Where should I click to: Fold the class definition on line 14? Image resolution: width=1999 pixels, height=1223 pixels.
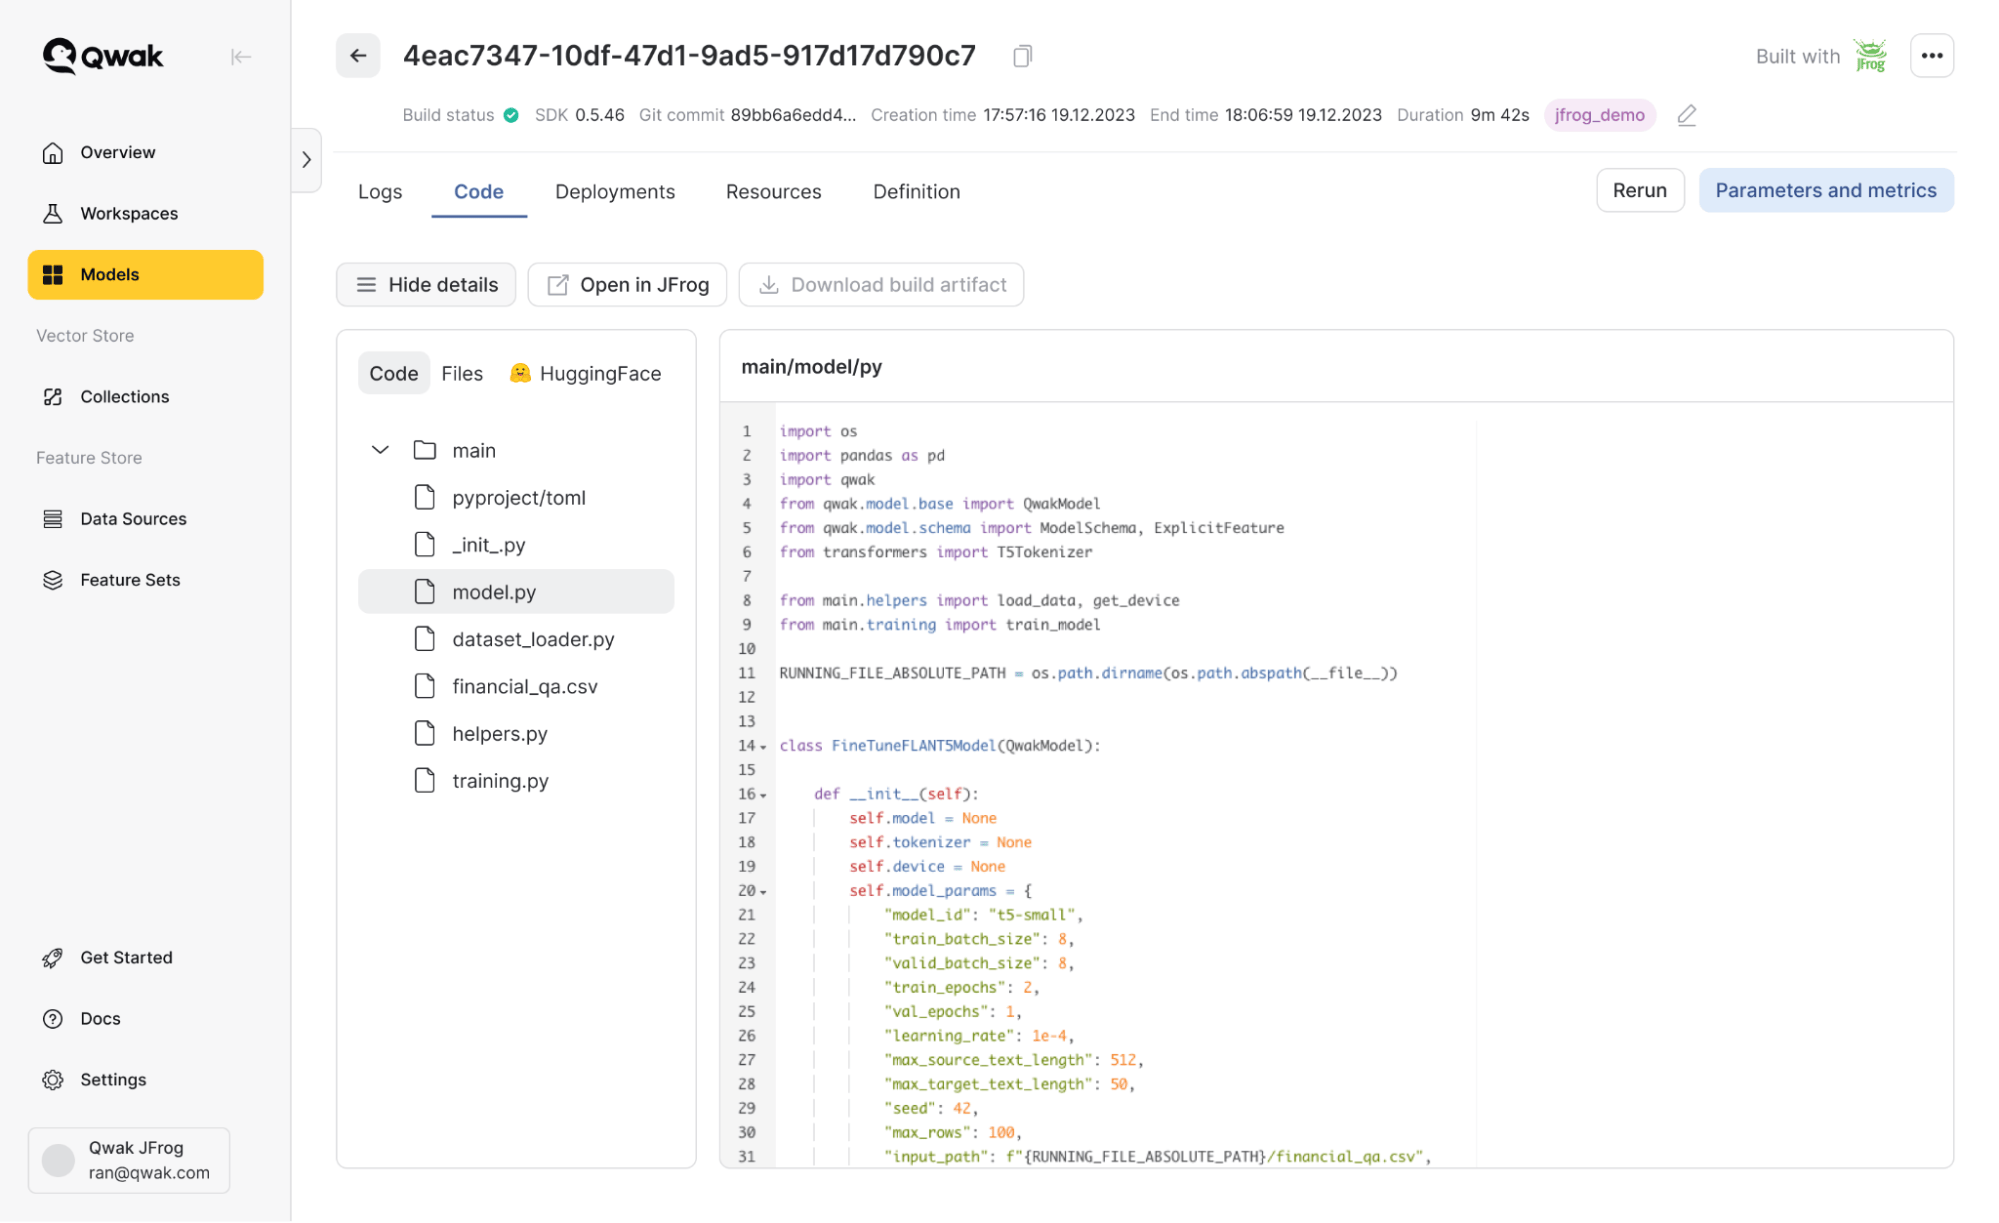[x=763, y=747]
